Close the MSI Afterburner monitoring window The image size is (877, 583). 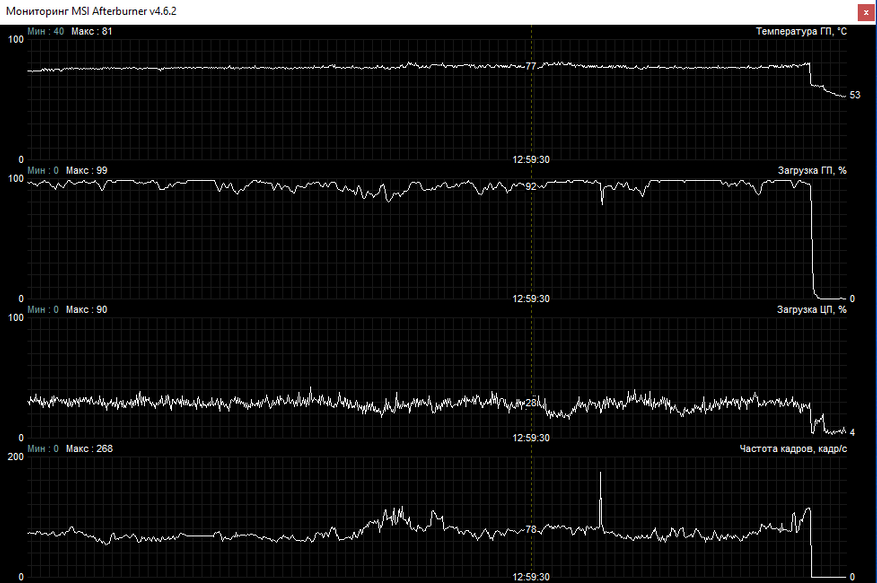(866, 12)
